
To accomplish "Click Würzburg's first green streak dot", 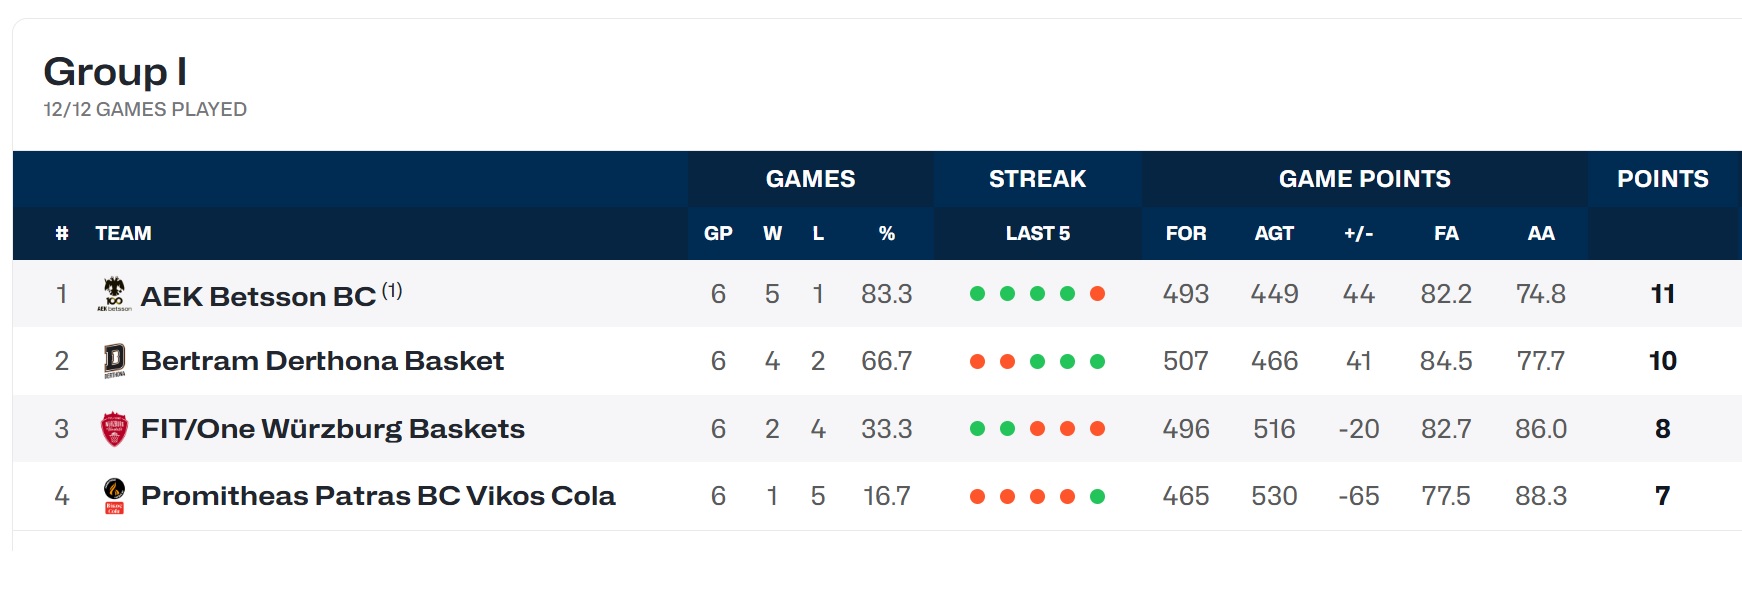I will [x=977, y=429].
